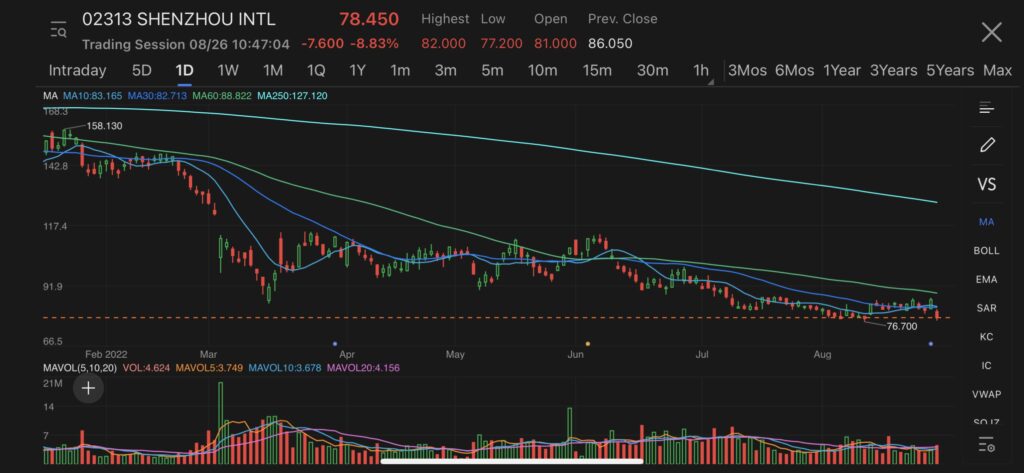Toggle the KC indicator

(986, 337)
